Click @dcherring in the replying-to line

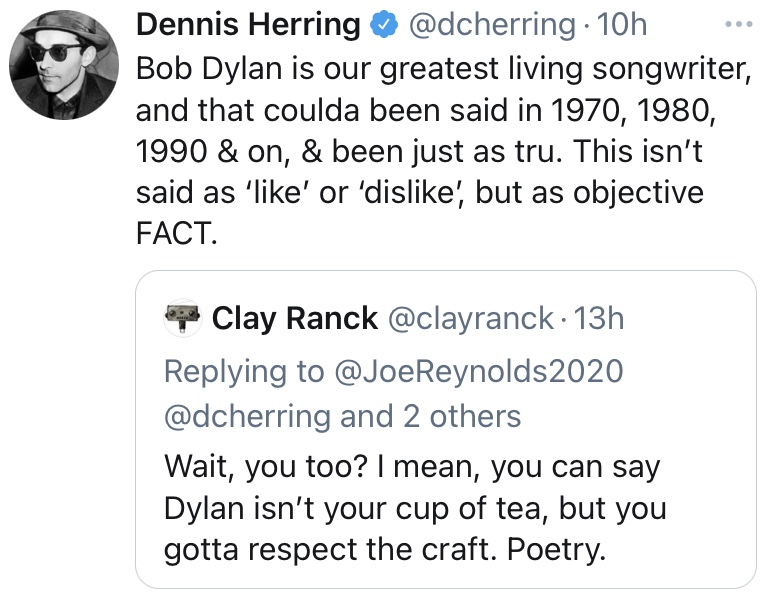(x=246, y=415)
